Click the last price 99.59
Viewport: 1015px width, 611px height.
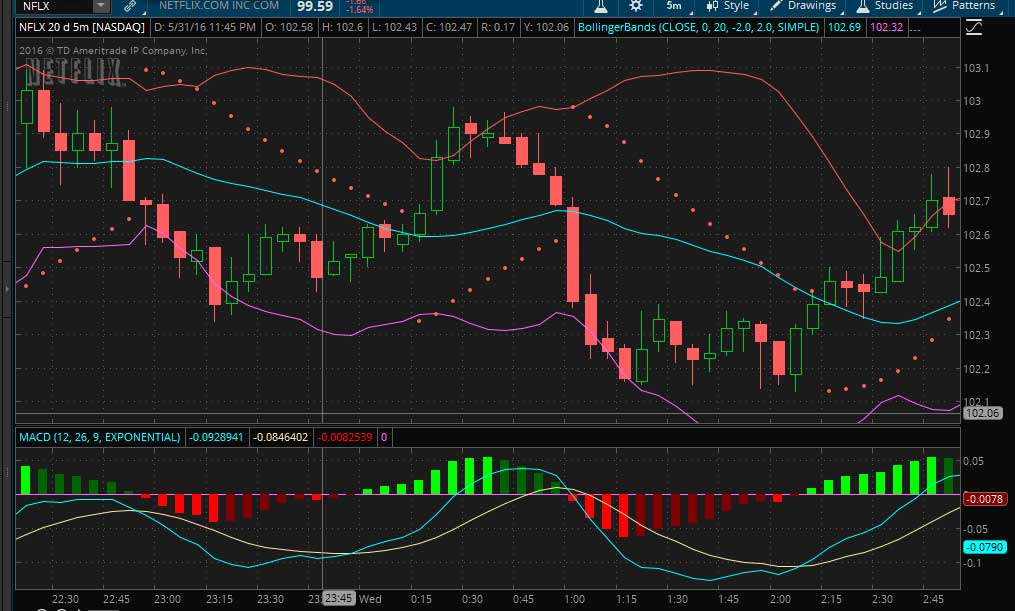click(315, 6)
